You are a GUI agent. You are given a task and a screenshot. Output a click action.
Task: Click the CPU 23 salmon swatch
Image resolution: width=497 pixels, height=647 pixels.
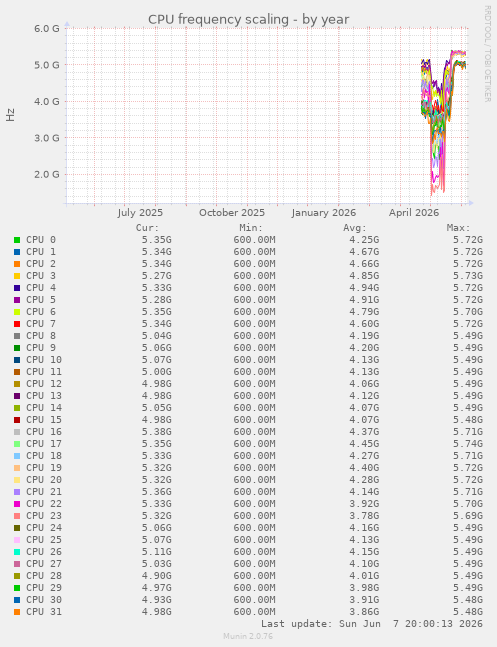click(x=17, y=515)
